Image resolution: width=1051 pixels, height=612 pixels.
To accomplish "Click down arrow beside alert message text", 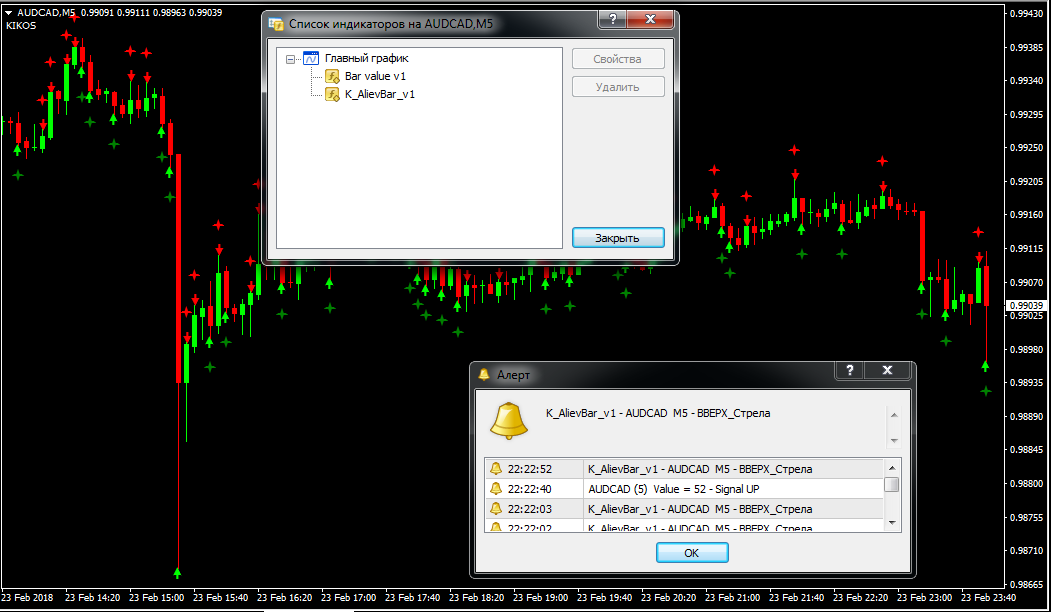I will (894, 439).
